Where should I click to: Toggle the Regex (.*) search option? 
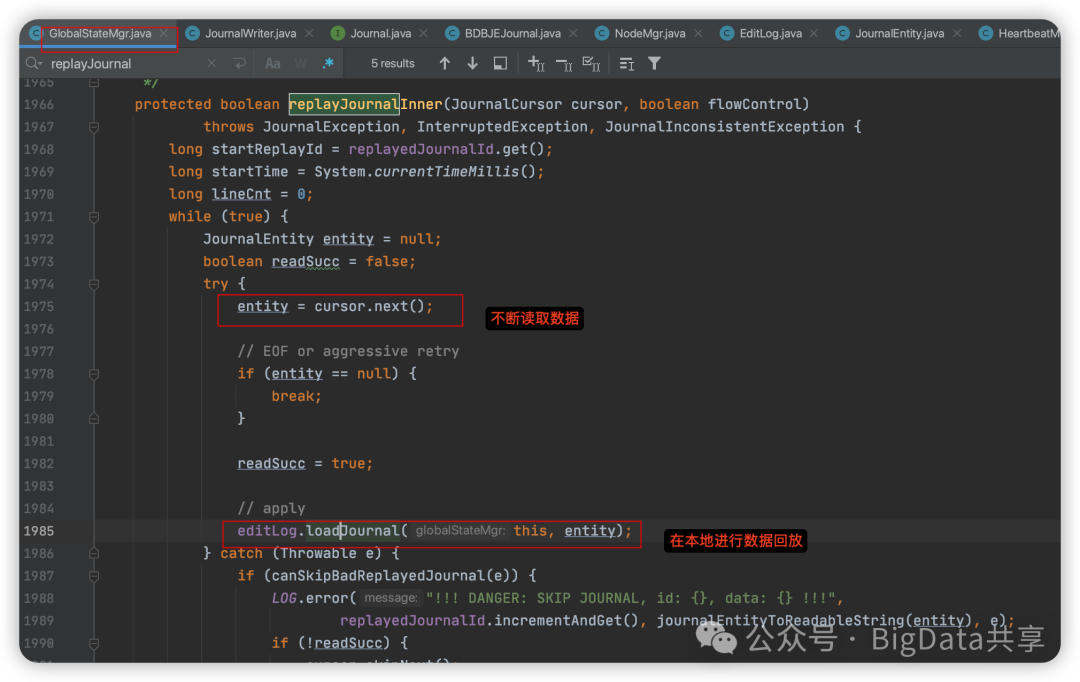point(329,63)
